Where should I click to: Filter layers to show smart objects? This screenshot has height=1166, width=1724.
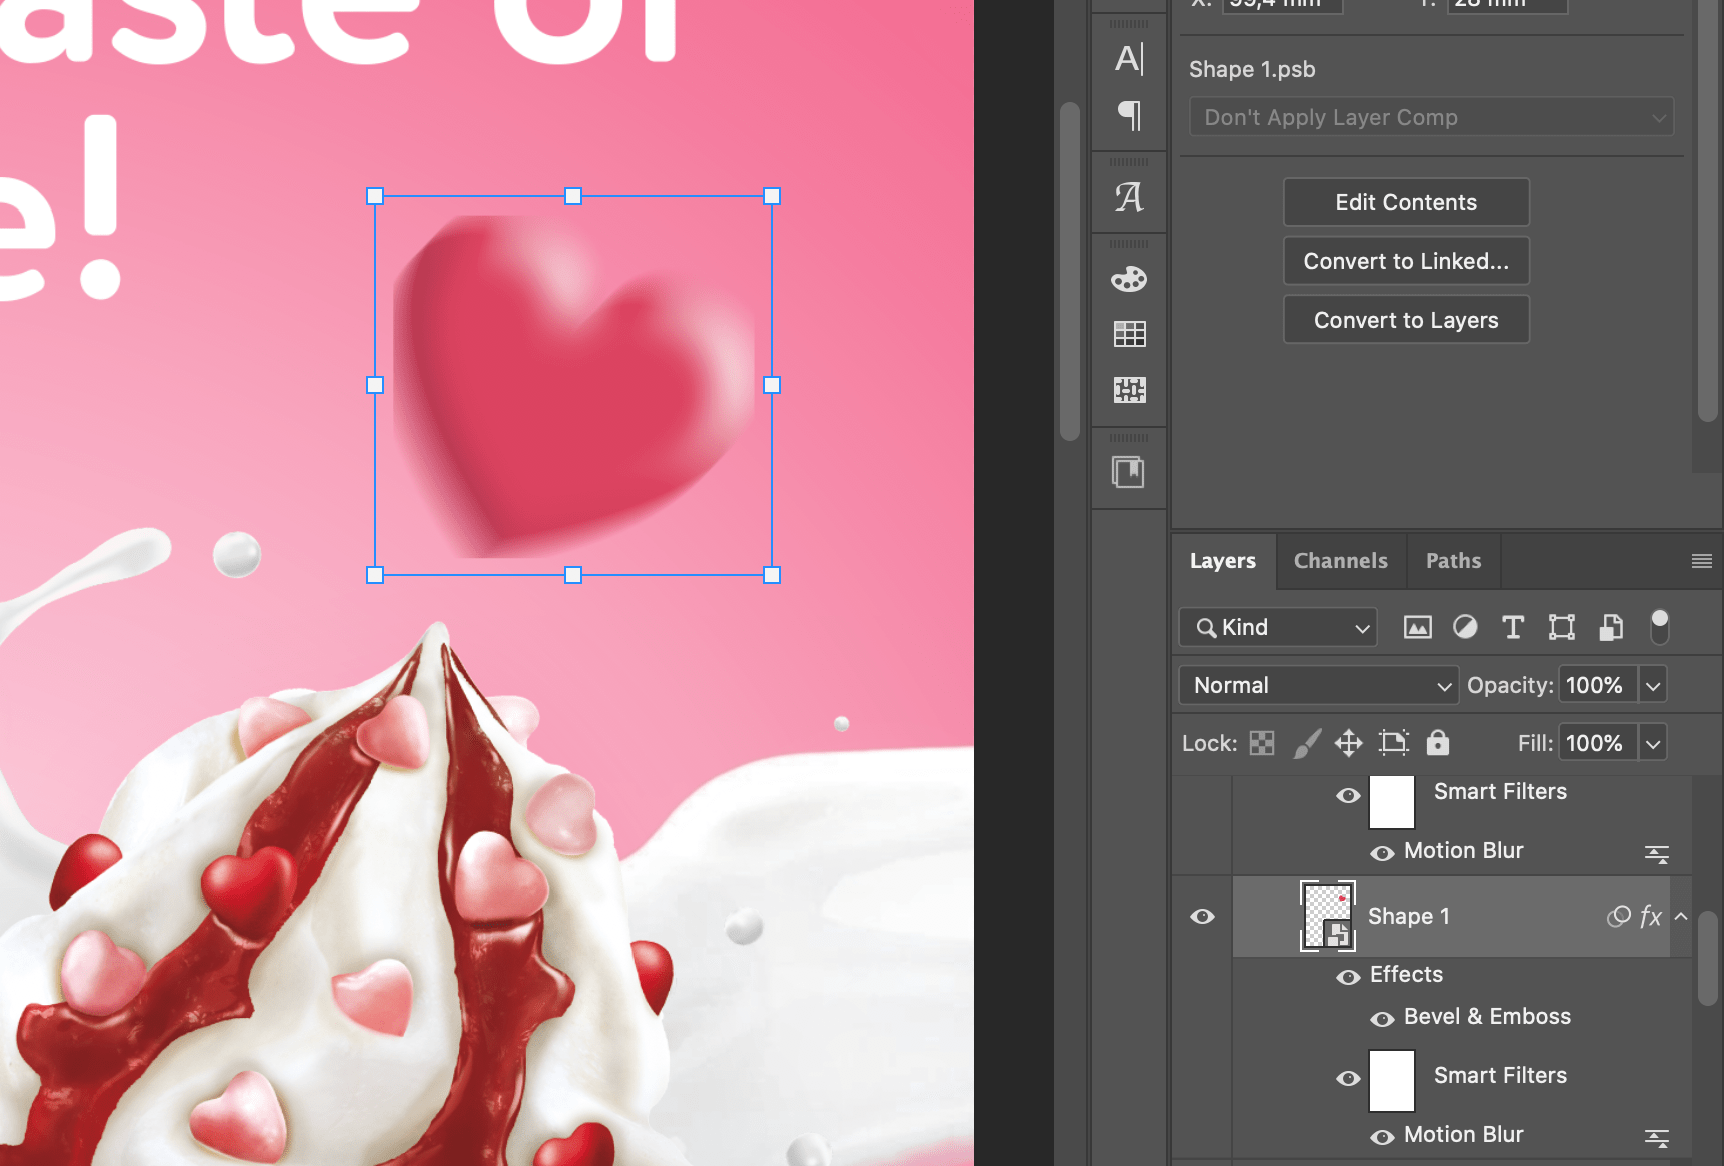(x=1610, y=627)
